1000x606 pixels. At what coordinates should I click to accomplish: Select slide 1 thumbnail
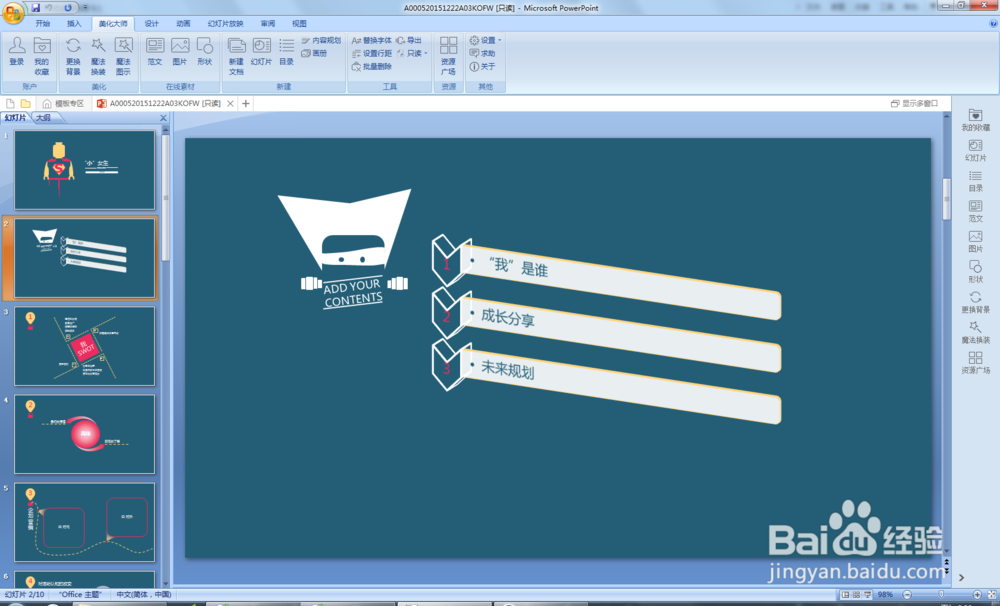(x=85, y=170)
